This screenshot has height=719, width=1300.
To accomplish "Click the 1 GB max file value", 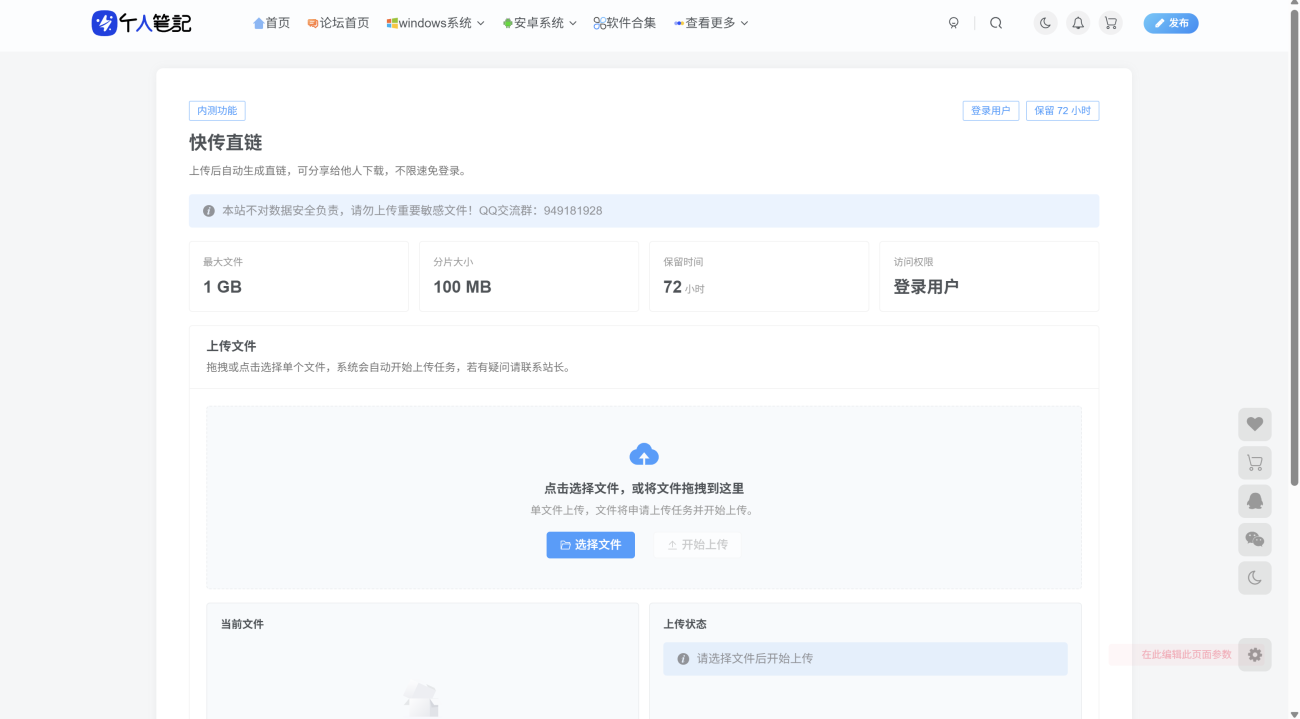I will (223, 287).
